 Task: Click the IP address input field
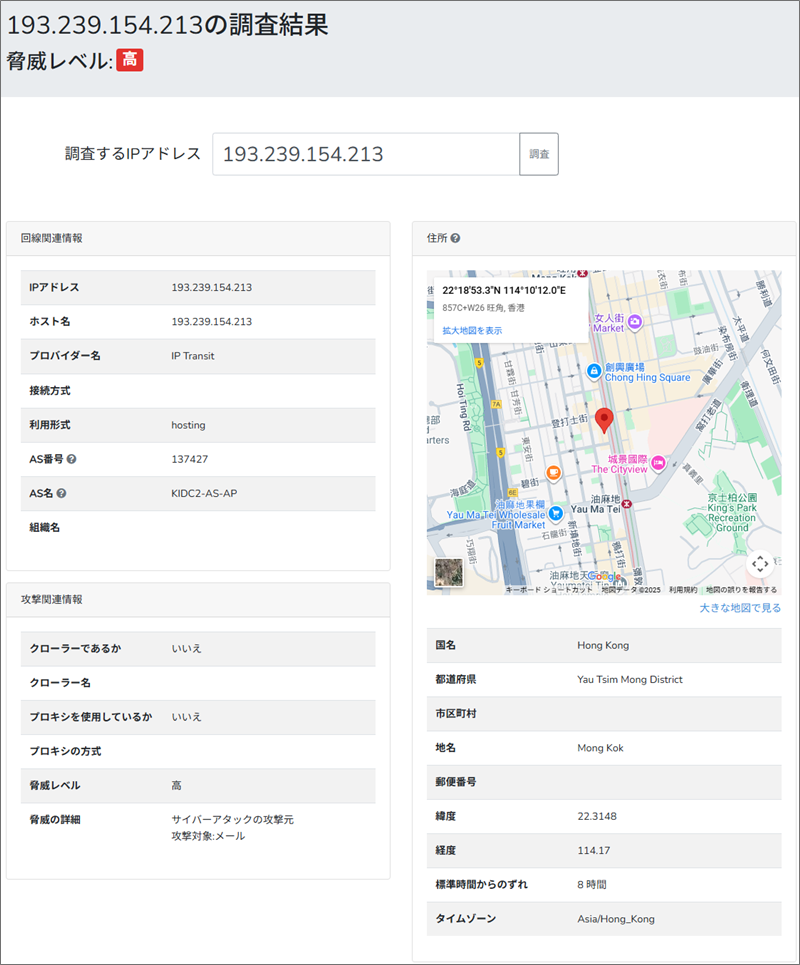click(x=365, y=154)
